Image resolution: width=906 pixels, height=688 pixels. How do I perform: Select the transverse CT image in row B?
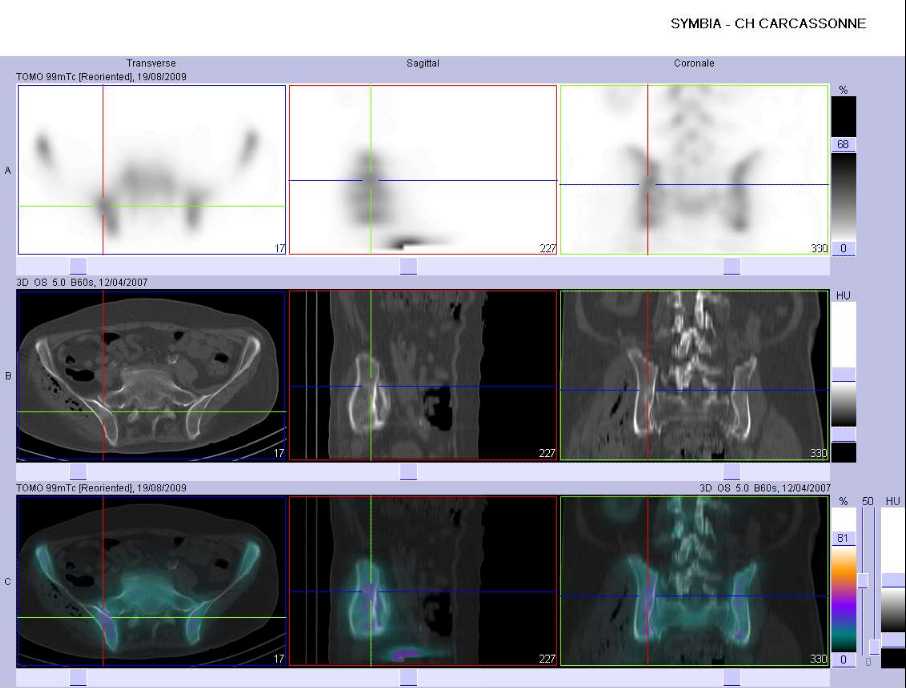coord(152,375)
